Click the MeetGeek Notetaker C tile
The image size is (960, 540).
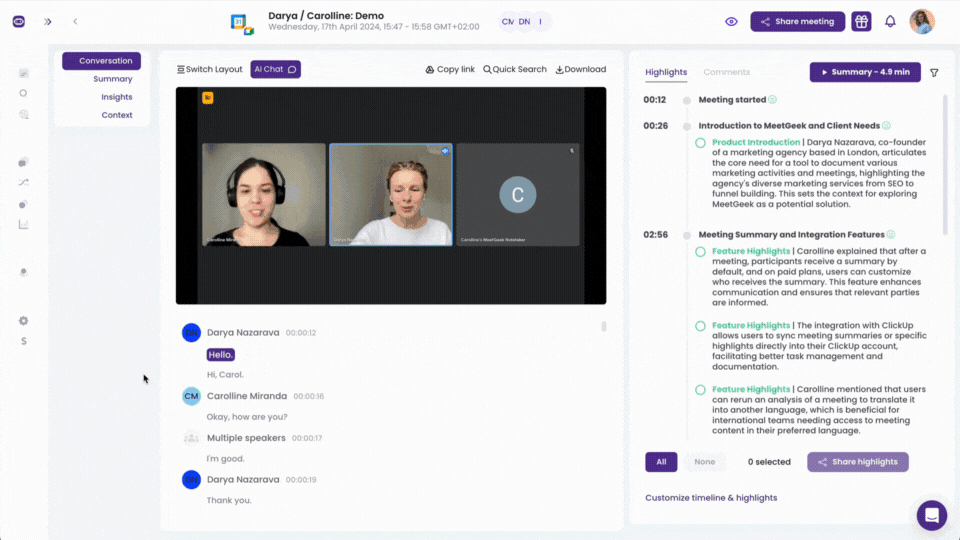click(x=518, y=195)
